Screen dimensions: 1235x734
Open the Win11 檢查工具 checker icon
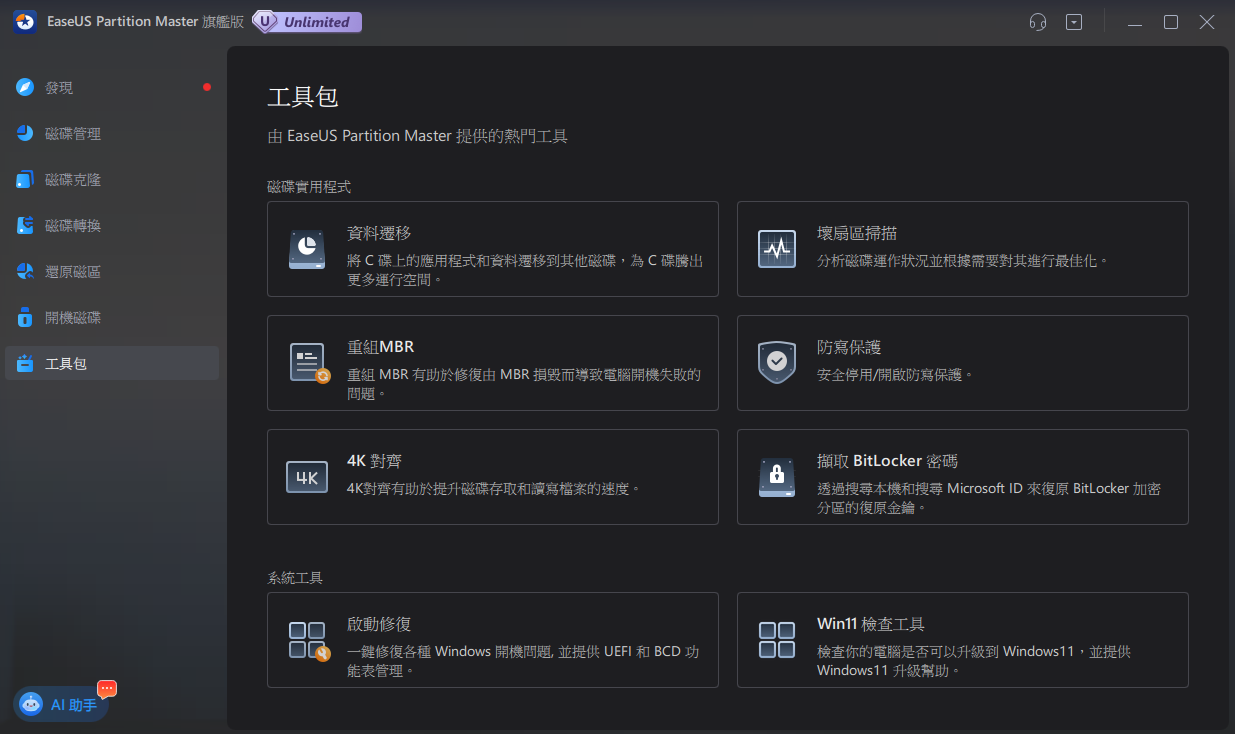pos(777,640)
